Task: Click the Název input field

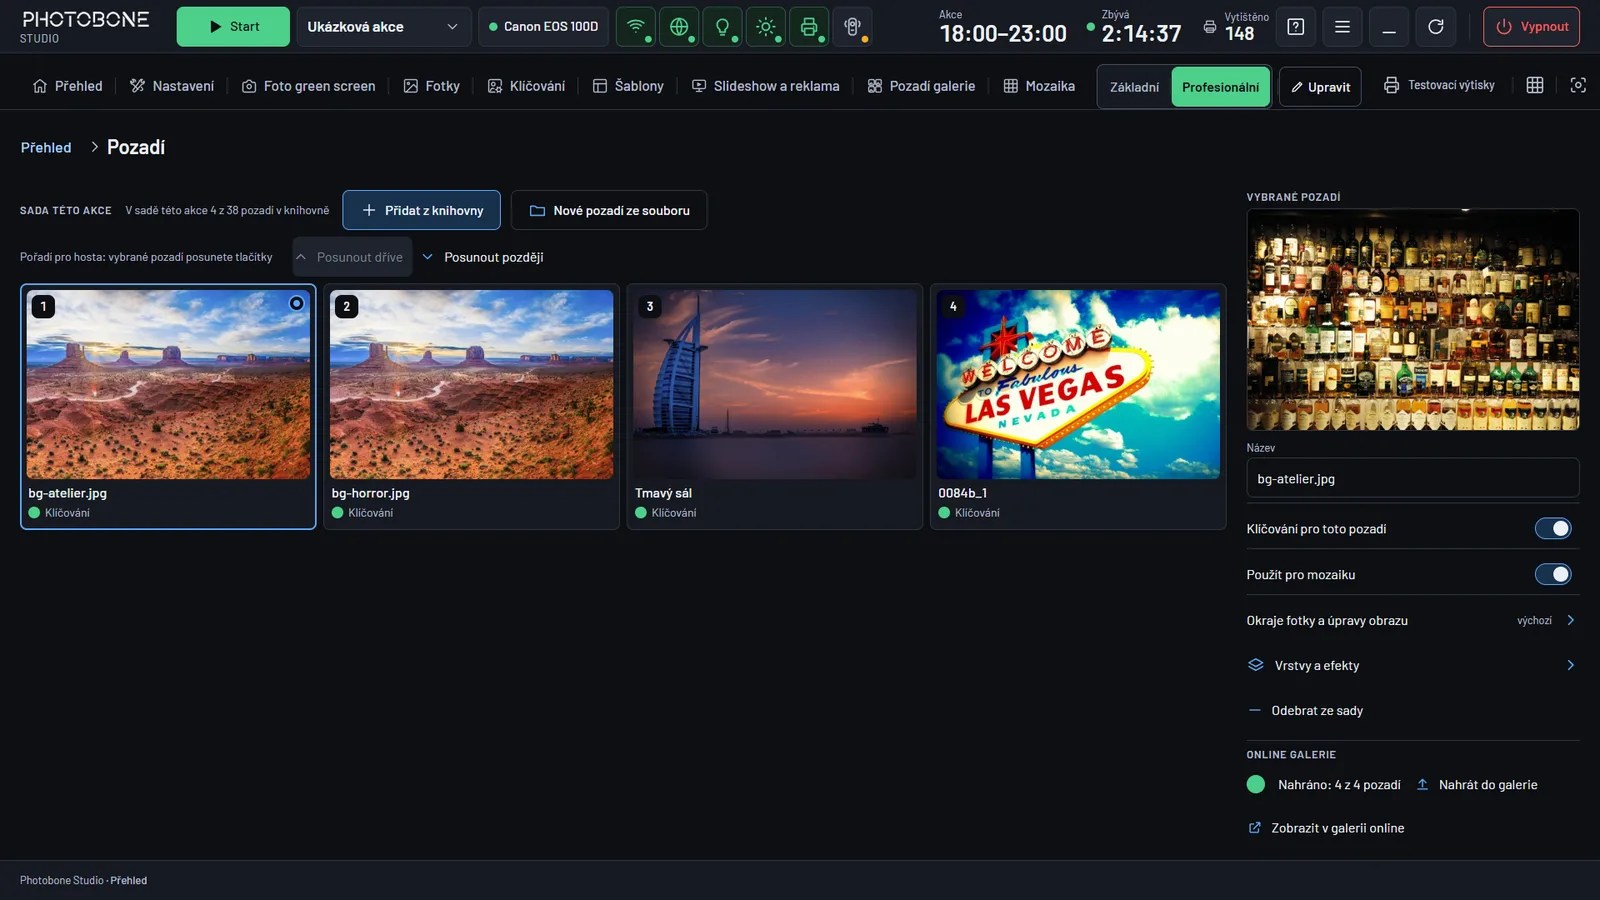Action: (1413, 478)
